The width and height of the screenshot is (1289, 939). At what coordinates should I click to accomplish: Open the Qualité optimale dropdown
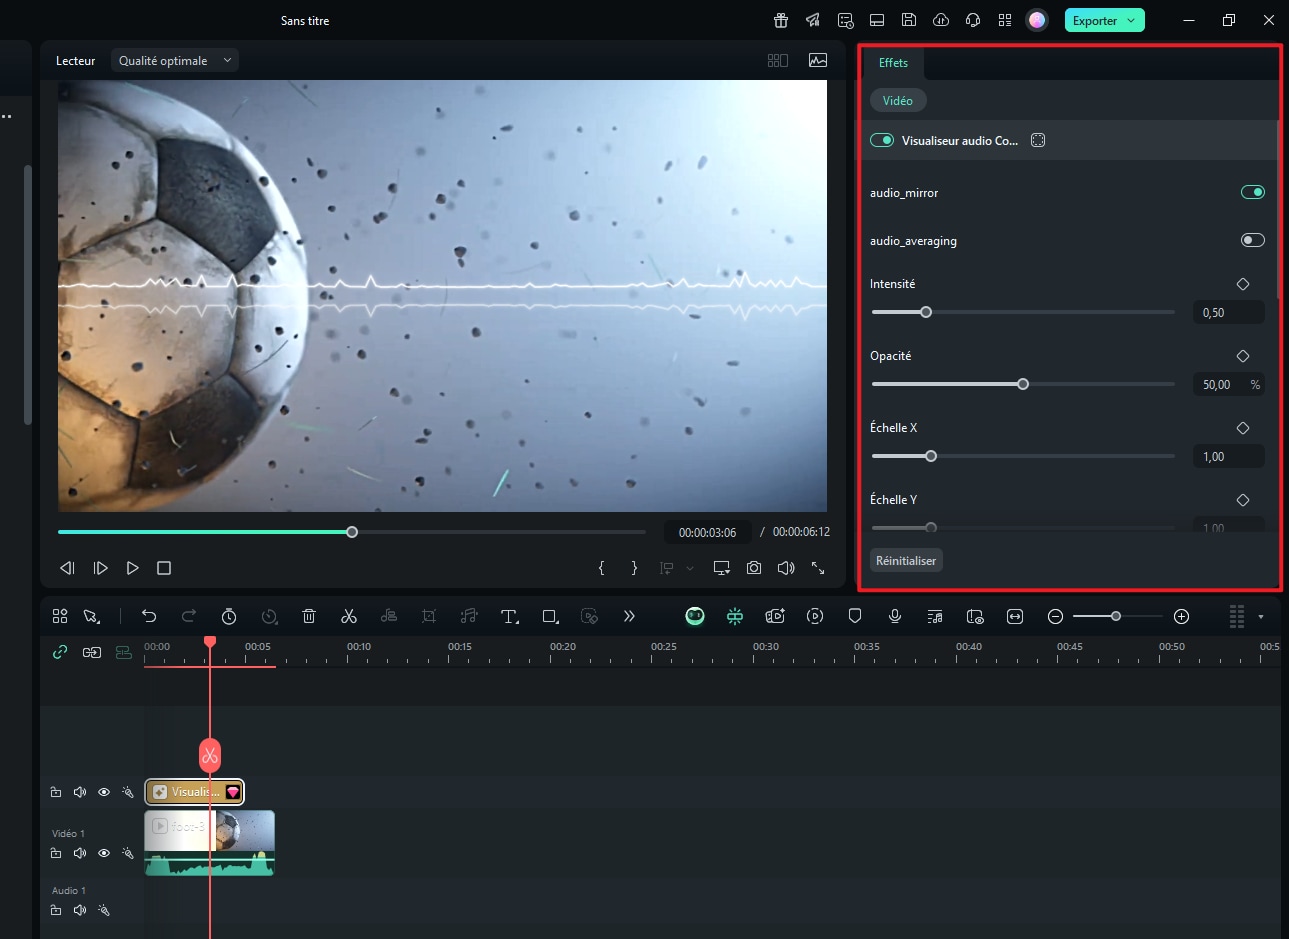tap(174, 61)
